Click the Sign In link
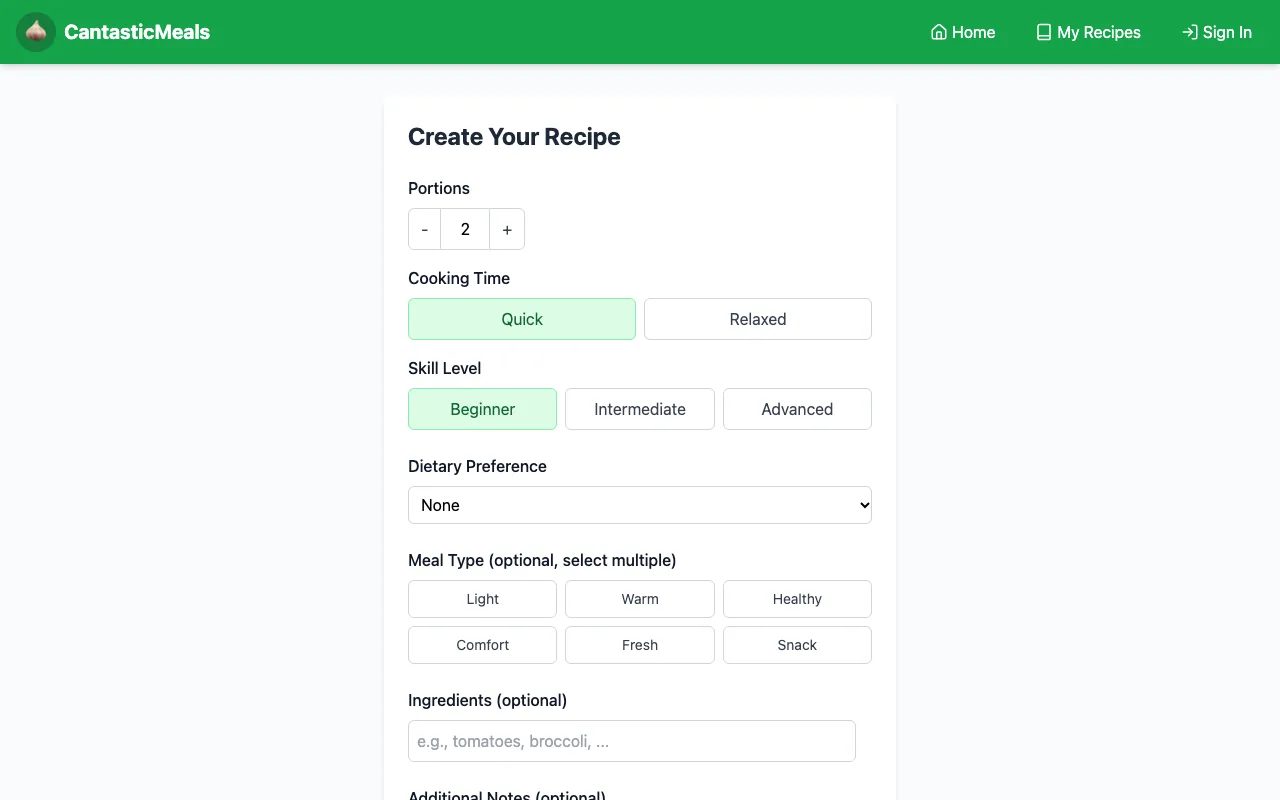This screenshot has height=800, width=1280. pos(1217,32)
